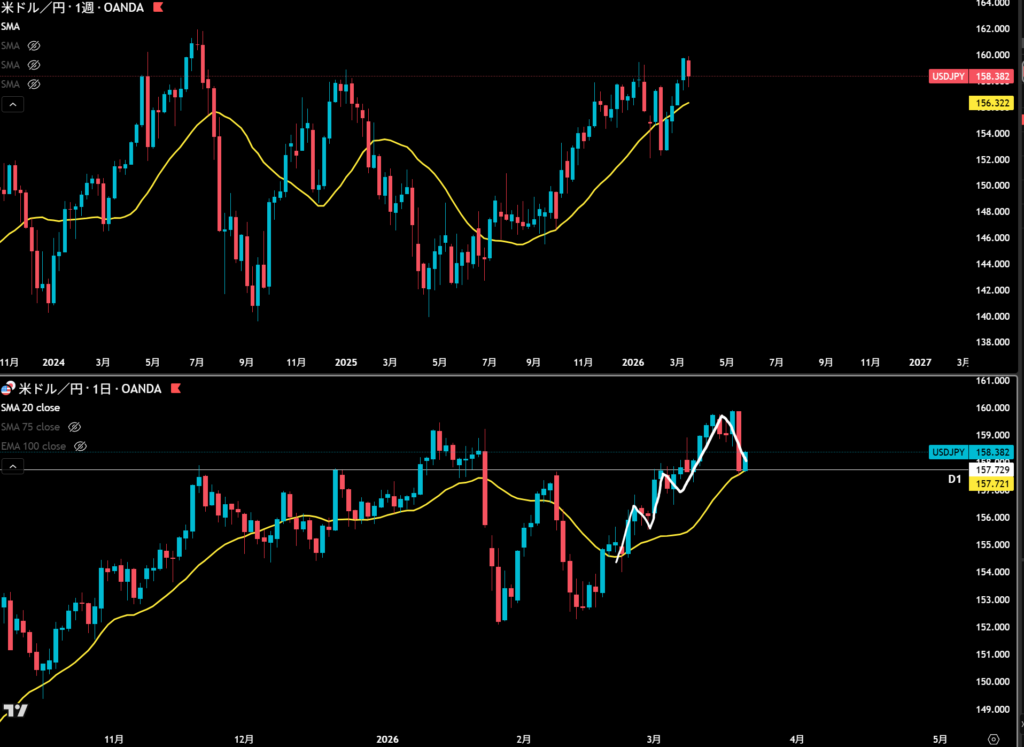Open time axis settings gear at bottom right
The image size is (1024, 747).
(992, 738)
